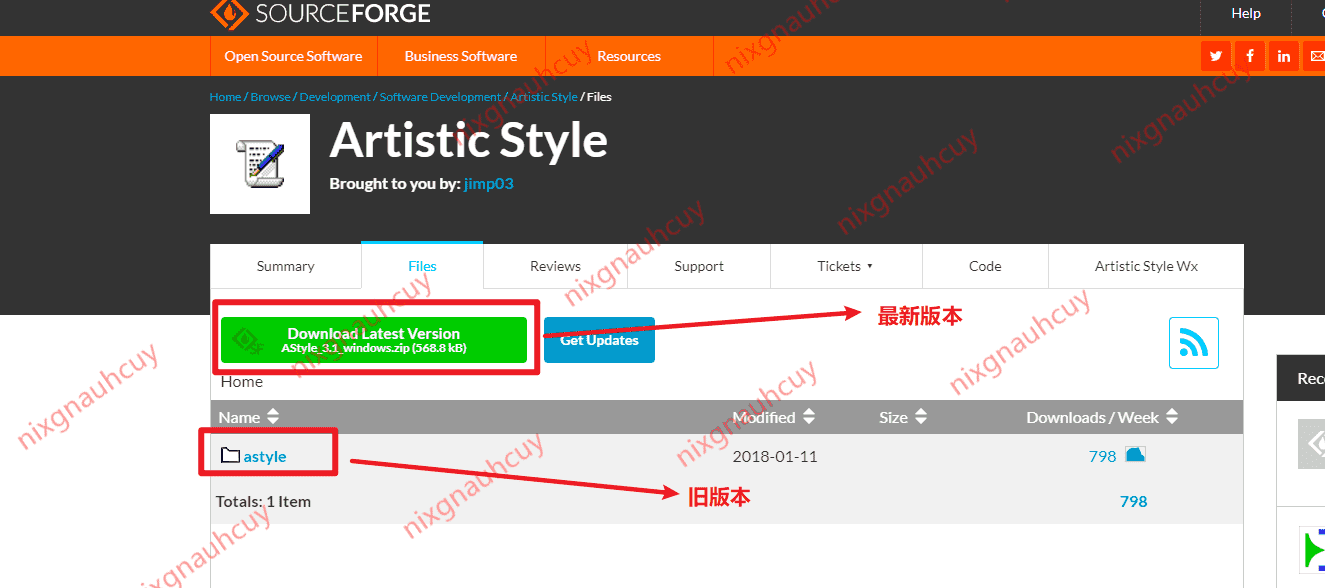Image resolution: width=1325 pixels, height=588 pixels.
Task: Go to Development breadcrumb link
Action: (335, 97)
